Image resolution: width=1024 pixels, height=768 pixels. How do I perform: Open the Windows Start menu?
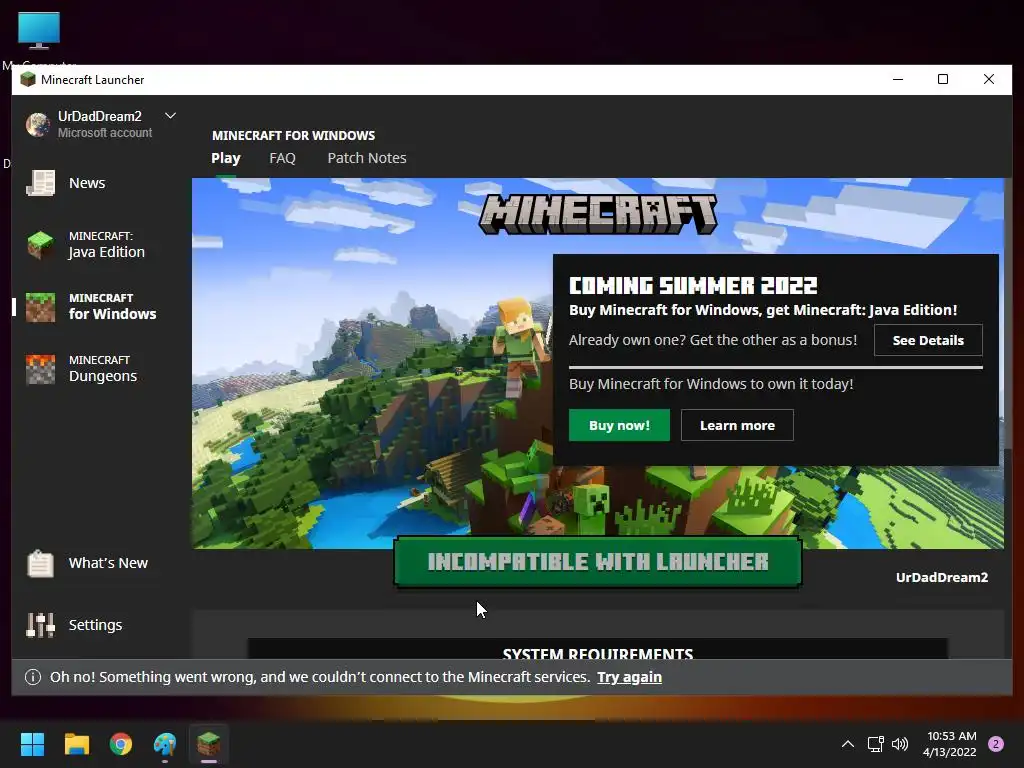tap(33, 744)
